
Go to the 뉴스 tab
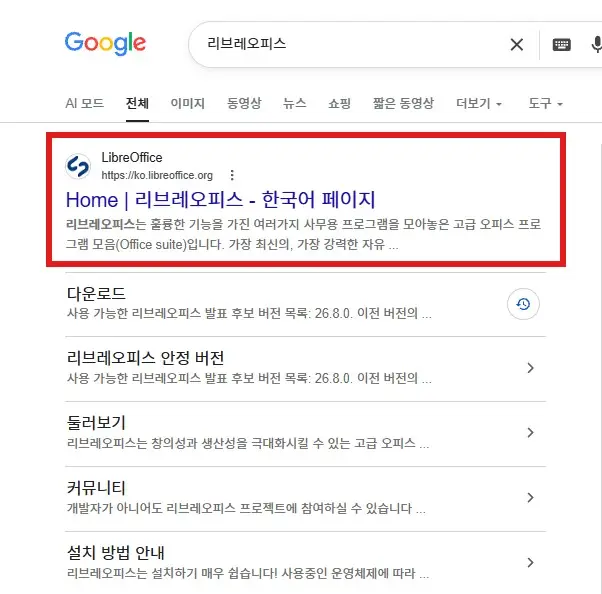click(x=295, y=103)
